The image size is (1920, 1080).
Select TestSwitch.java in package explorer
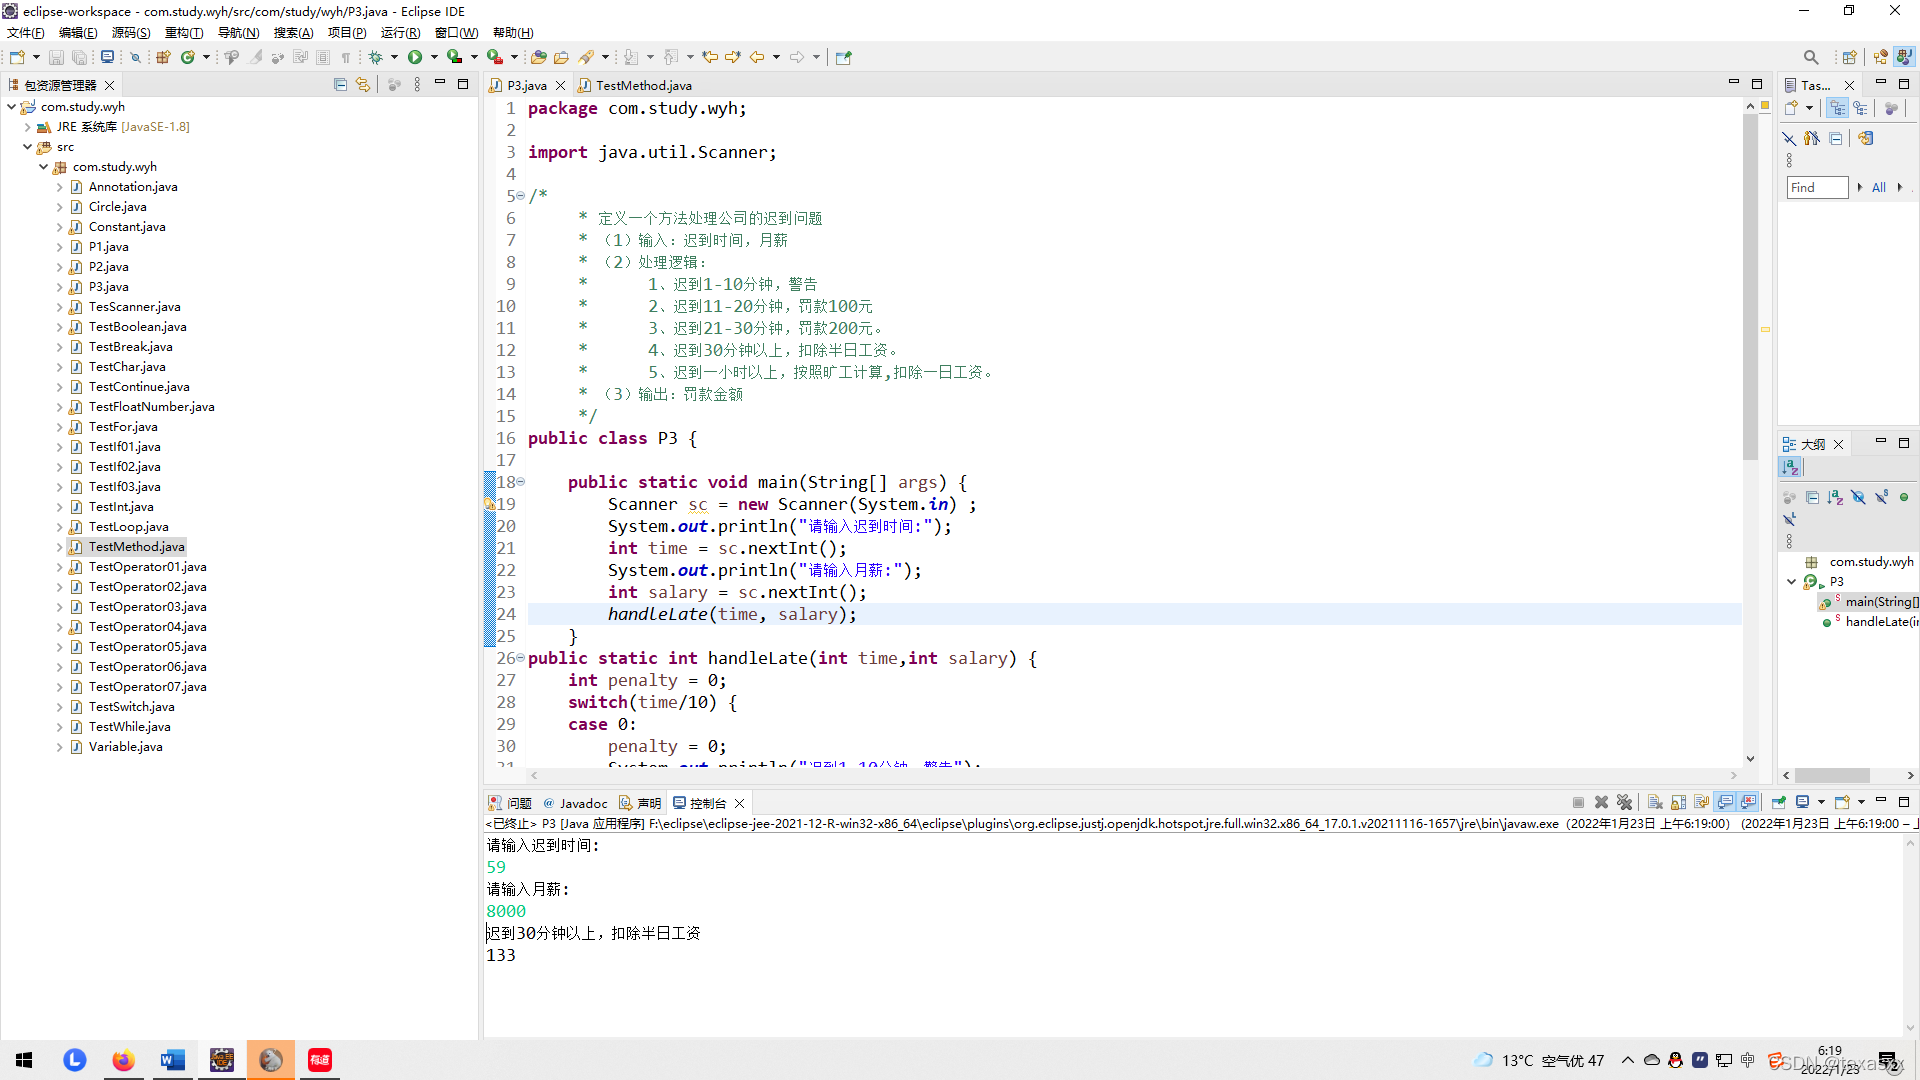pyautogui.click(x=131, y=707)
